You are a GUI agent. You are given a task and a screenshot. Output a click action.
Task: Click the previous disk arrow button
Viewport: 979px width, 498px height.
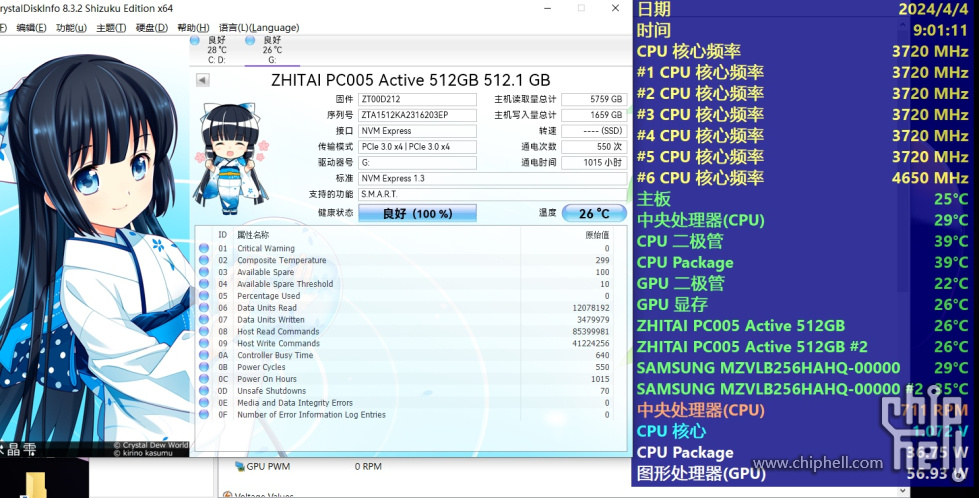(202, 80)
